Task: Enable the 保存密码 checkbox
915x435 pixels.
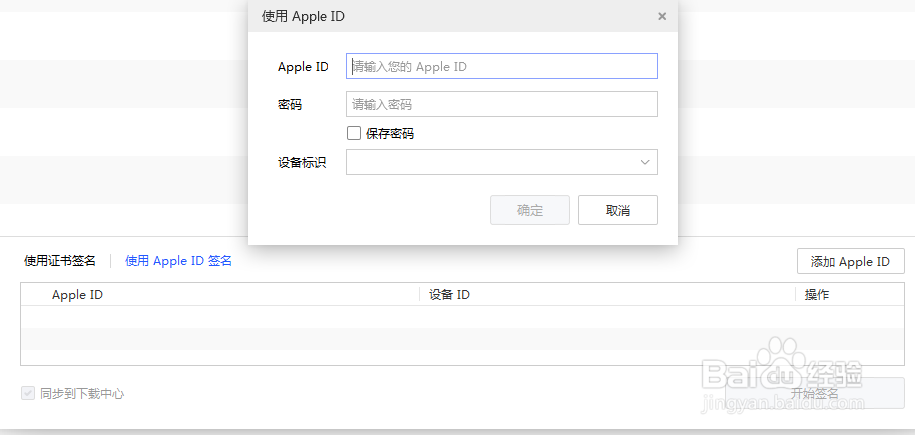Action: point(354,134)
